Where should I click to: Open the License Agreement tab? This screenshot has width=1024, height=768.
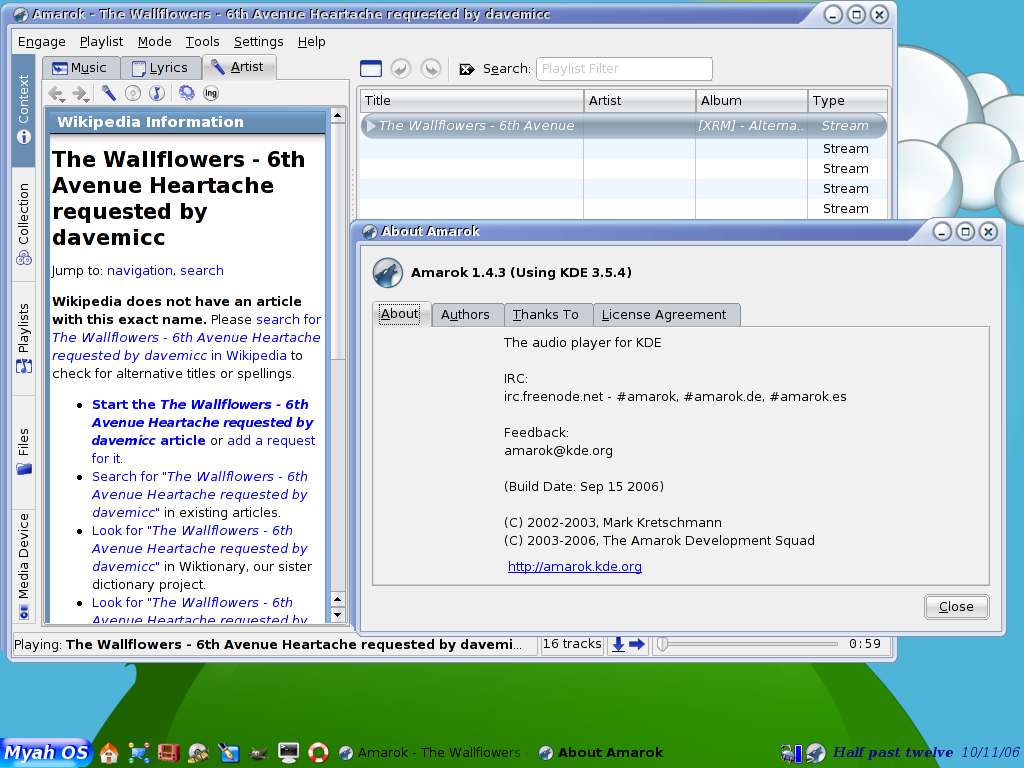tap(666, 315)
